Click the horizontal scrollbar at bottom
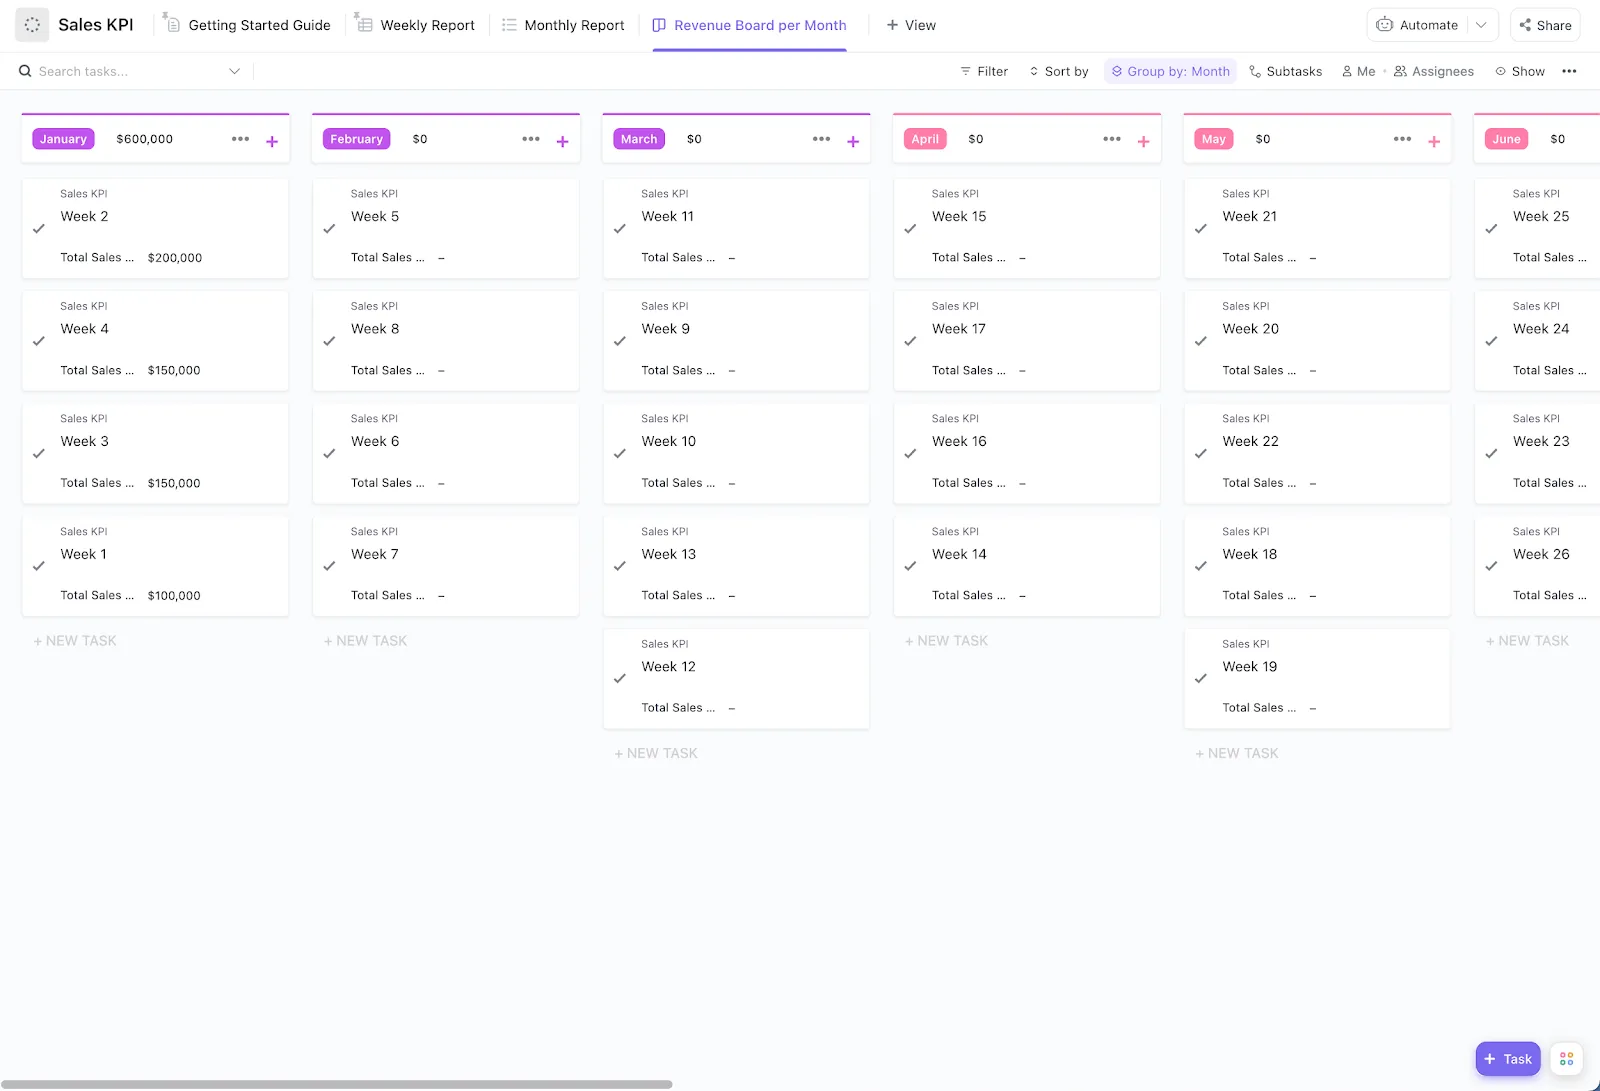Image resolution: width=1600 pixels, height=1091 pixels. pyautogui.click(x=337, y=1084)
